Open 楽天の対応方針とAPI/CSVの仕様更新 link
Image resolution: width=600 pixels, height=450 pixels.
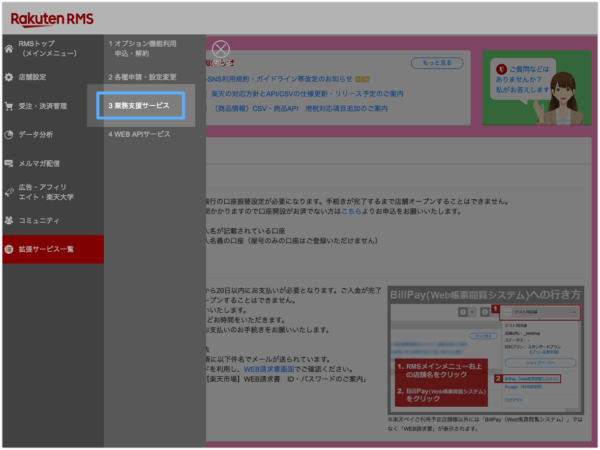[307, 94]
